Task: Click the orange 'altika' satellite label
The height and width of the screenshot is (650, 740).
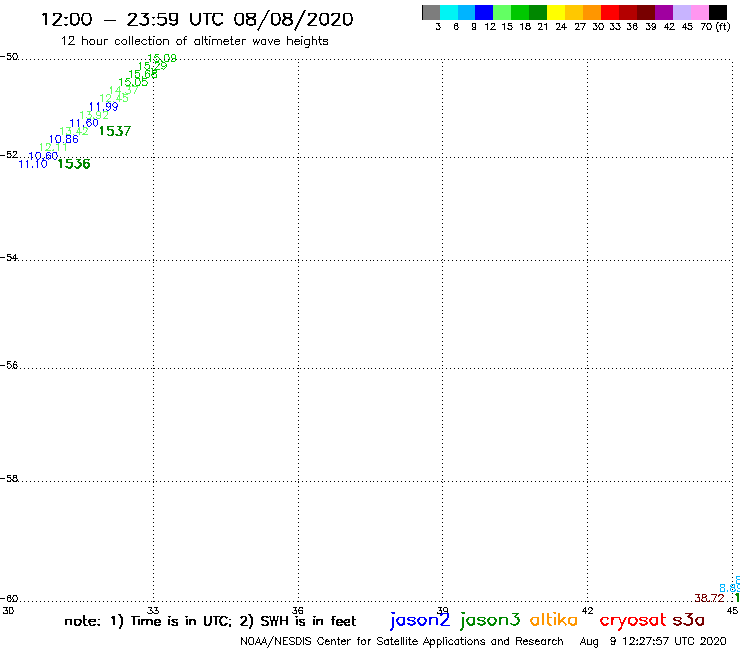Action: point(554,619)
